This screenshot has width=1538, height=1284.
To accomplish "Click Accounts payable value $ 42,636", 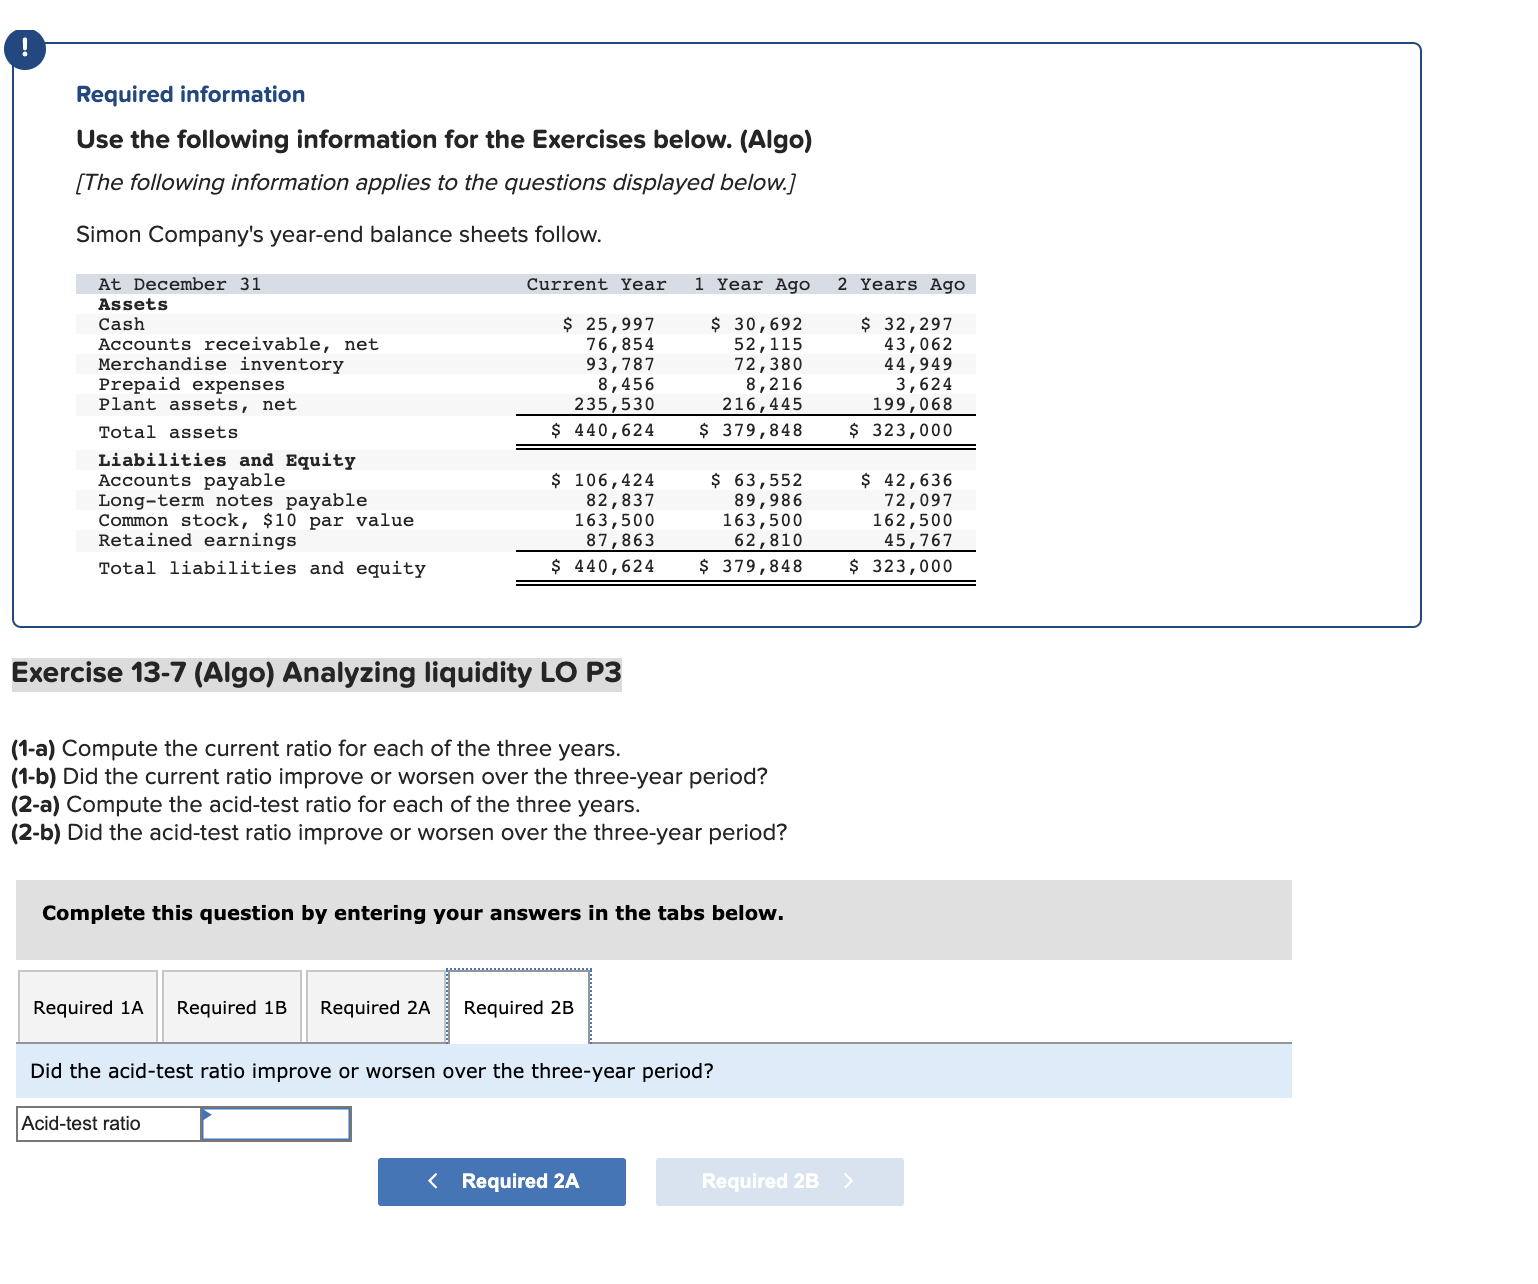I will tap(906, 480).
